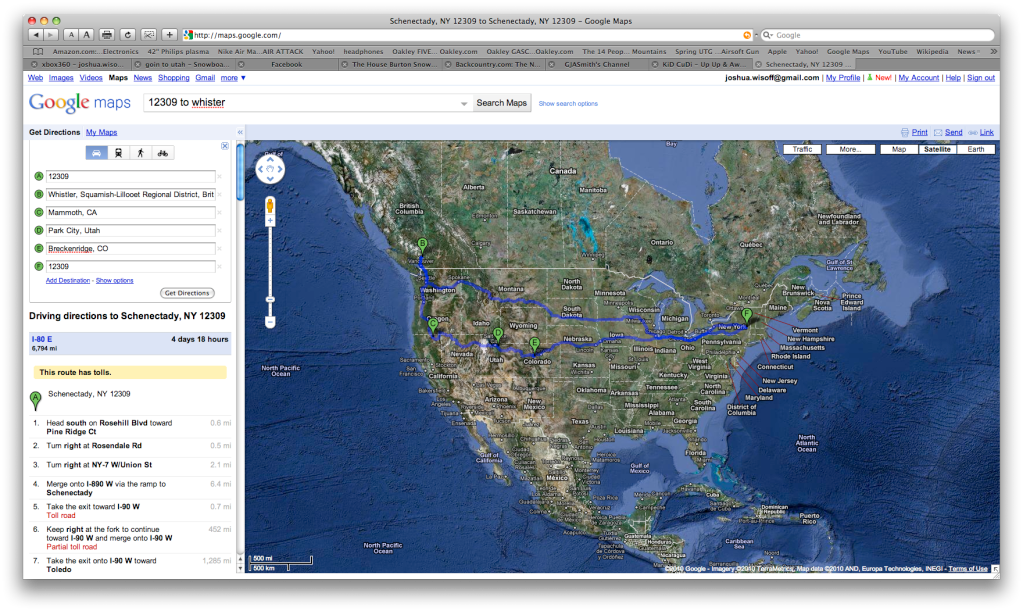The image size is (1023, 611).
Task: Click map marker C in California
Action: pos(432,325)
